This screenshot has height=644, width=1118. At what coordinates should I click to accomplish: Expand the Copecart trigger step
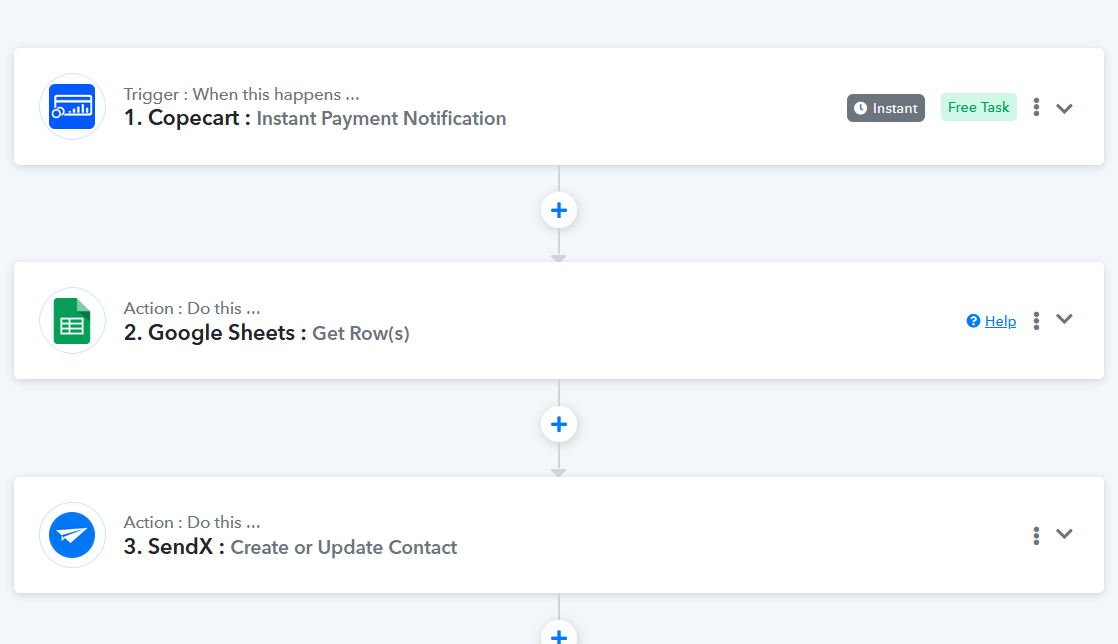(x=1065, y=108)
